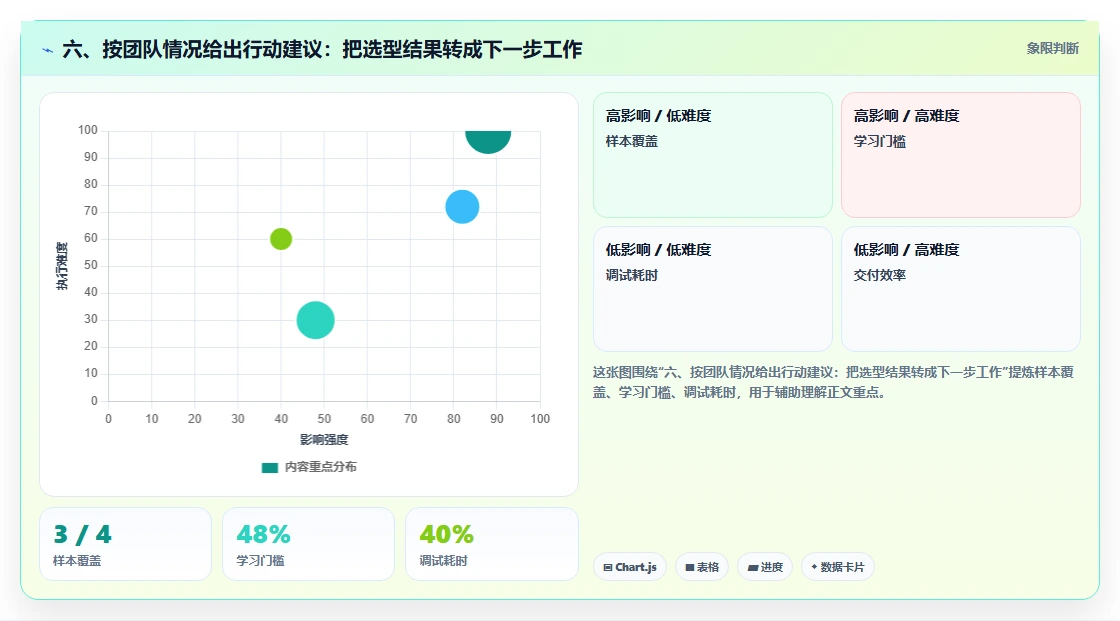Click the 影响强度 x-axis title
The image size is (1120, 621).
[324, 439]
